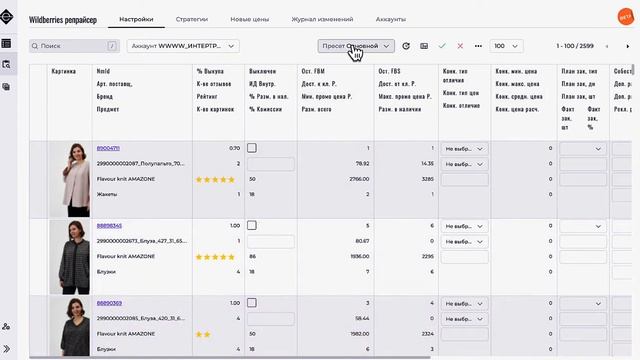Click the ИД Внутр. input in the Блуза_420 row

pyautogui.click(x=271, y=319)
